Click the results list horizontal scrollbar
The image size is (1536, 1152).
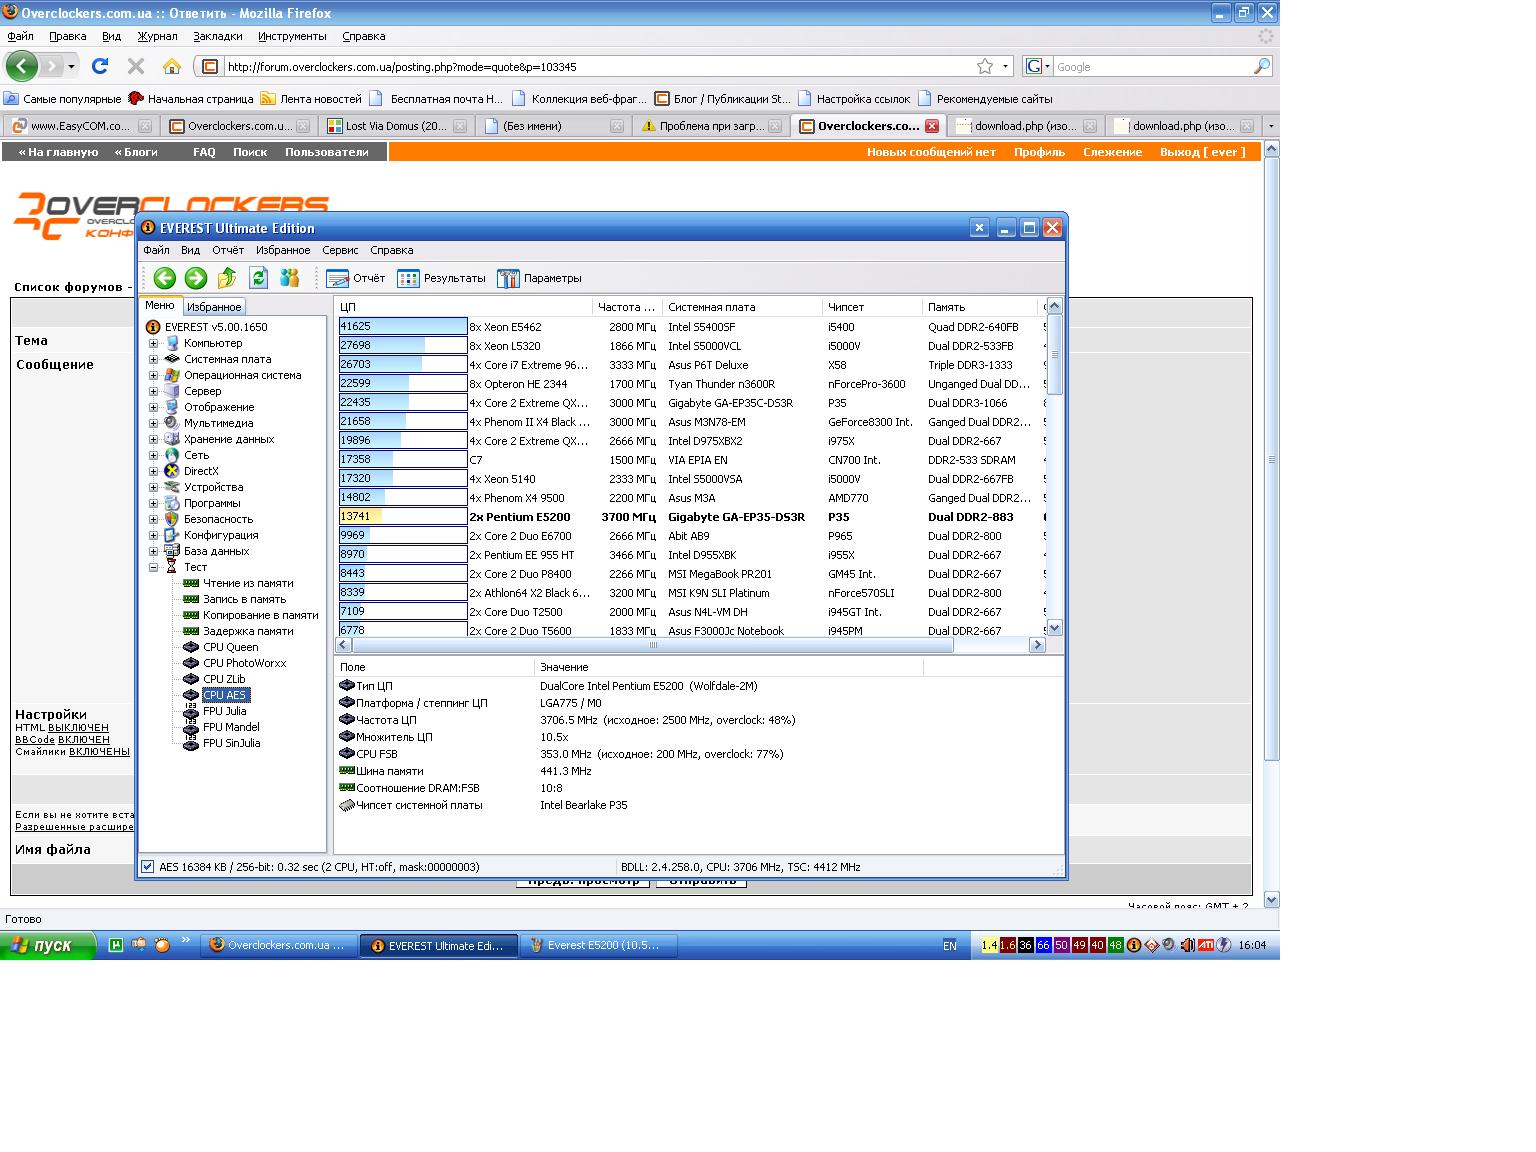(x=689, y=645)
